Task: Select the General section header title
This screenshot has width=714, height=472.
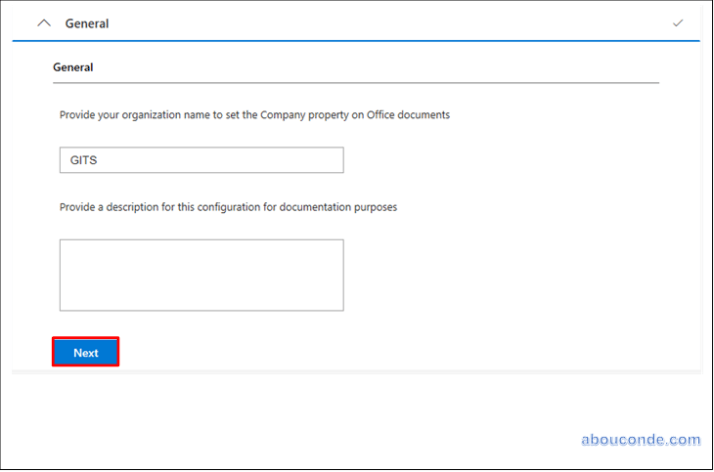Action: pyautogui.click(x=87, y=23)
